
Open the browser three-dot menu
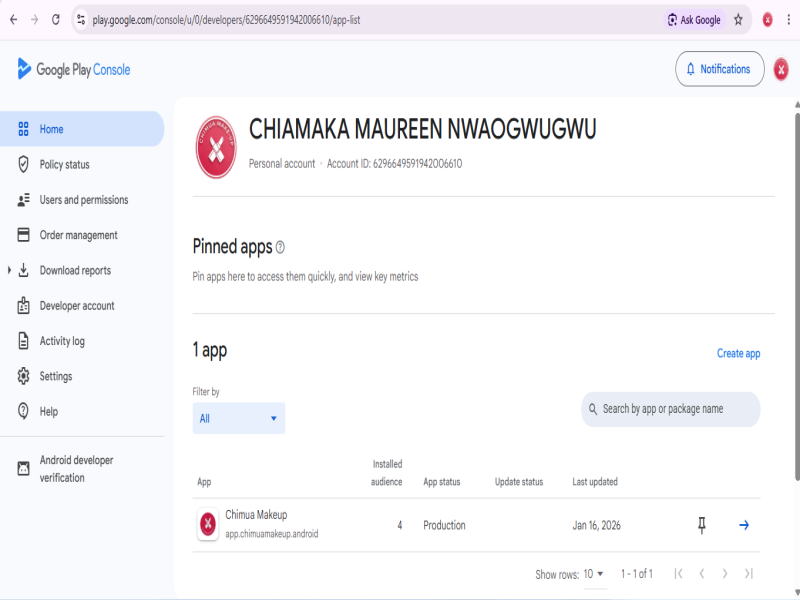[x=788, y=20]
